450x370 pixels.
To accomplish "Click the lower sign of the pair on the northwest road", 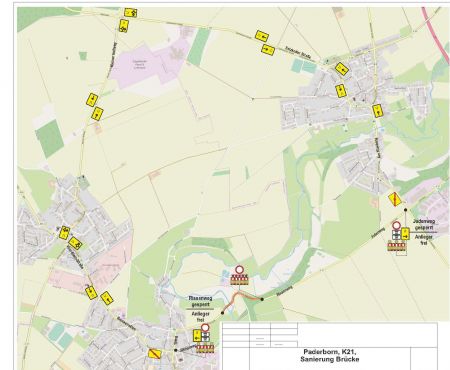I will (97, 114).
